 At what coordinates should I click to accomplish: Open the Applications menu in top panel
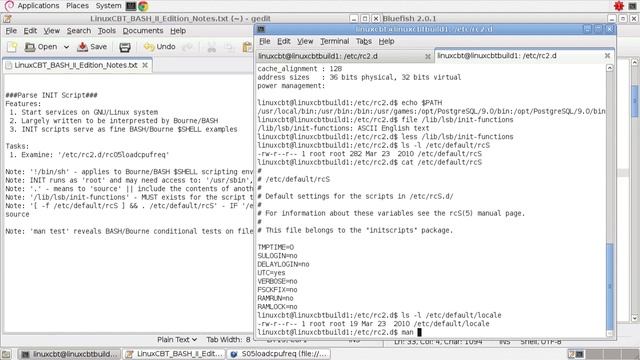point(38,6)
